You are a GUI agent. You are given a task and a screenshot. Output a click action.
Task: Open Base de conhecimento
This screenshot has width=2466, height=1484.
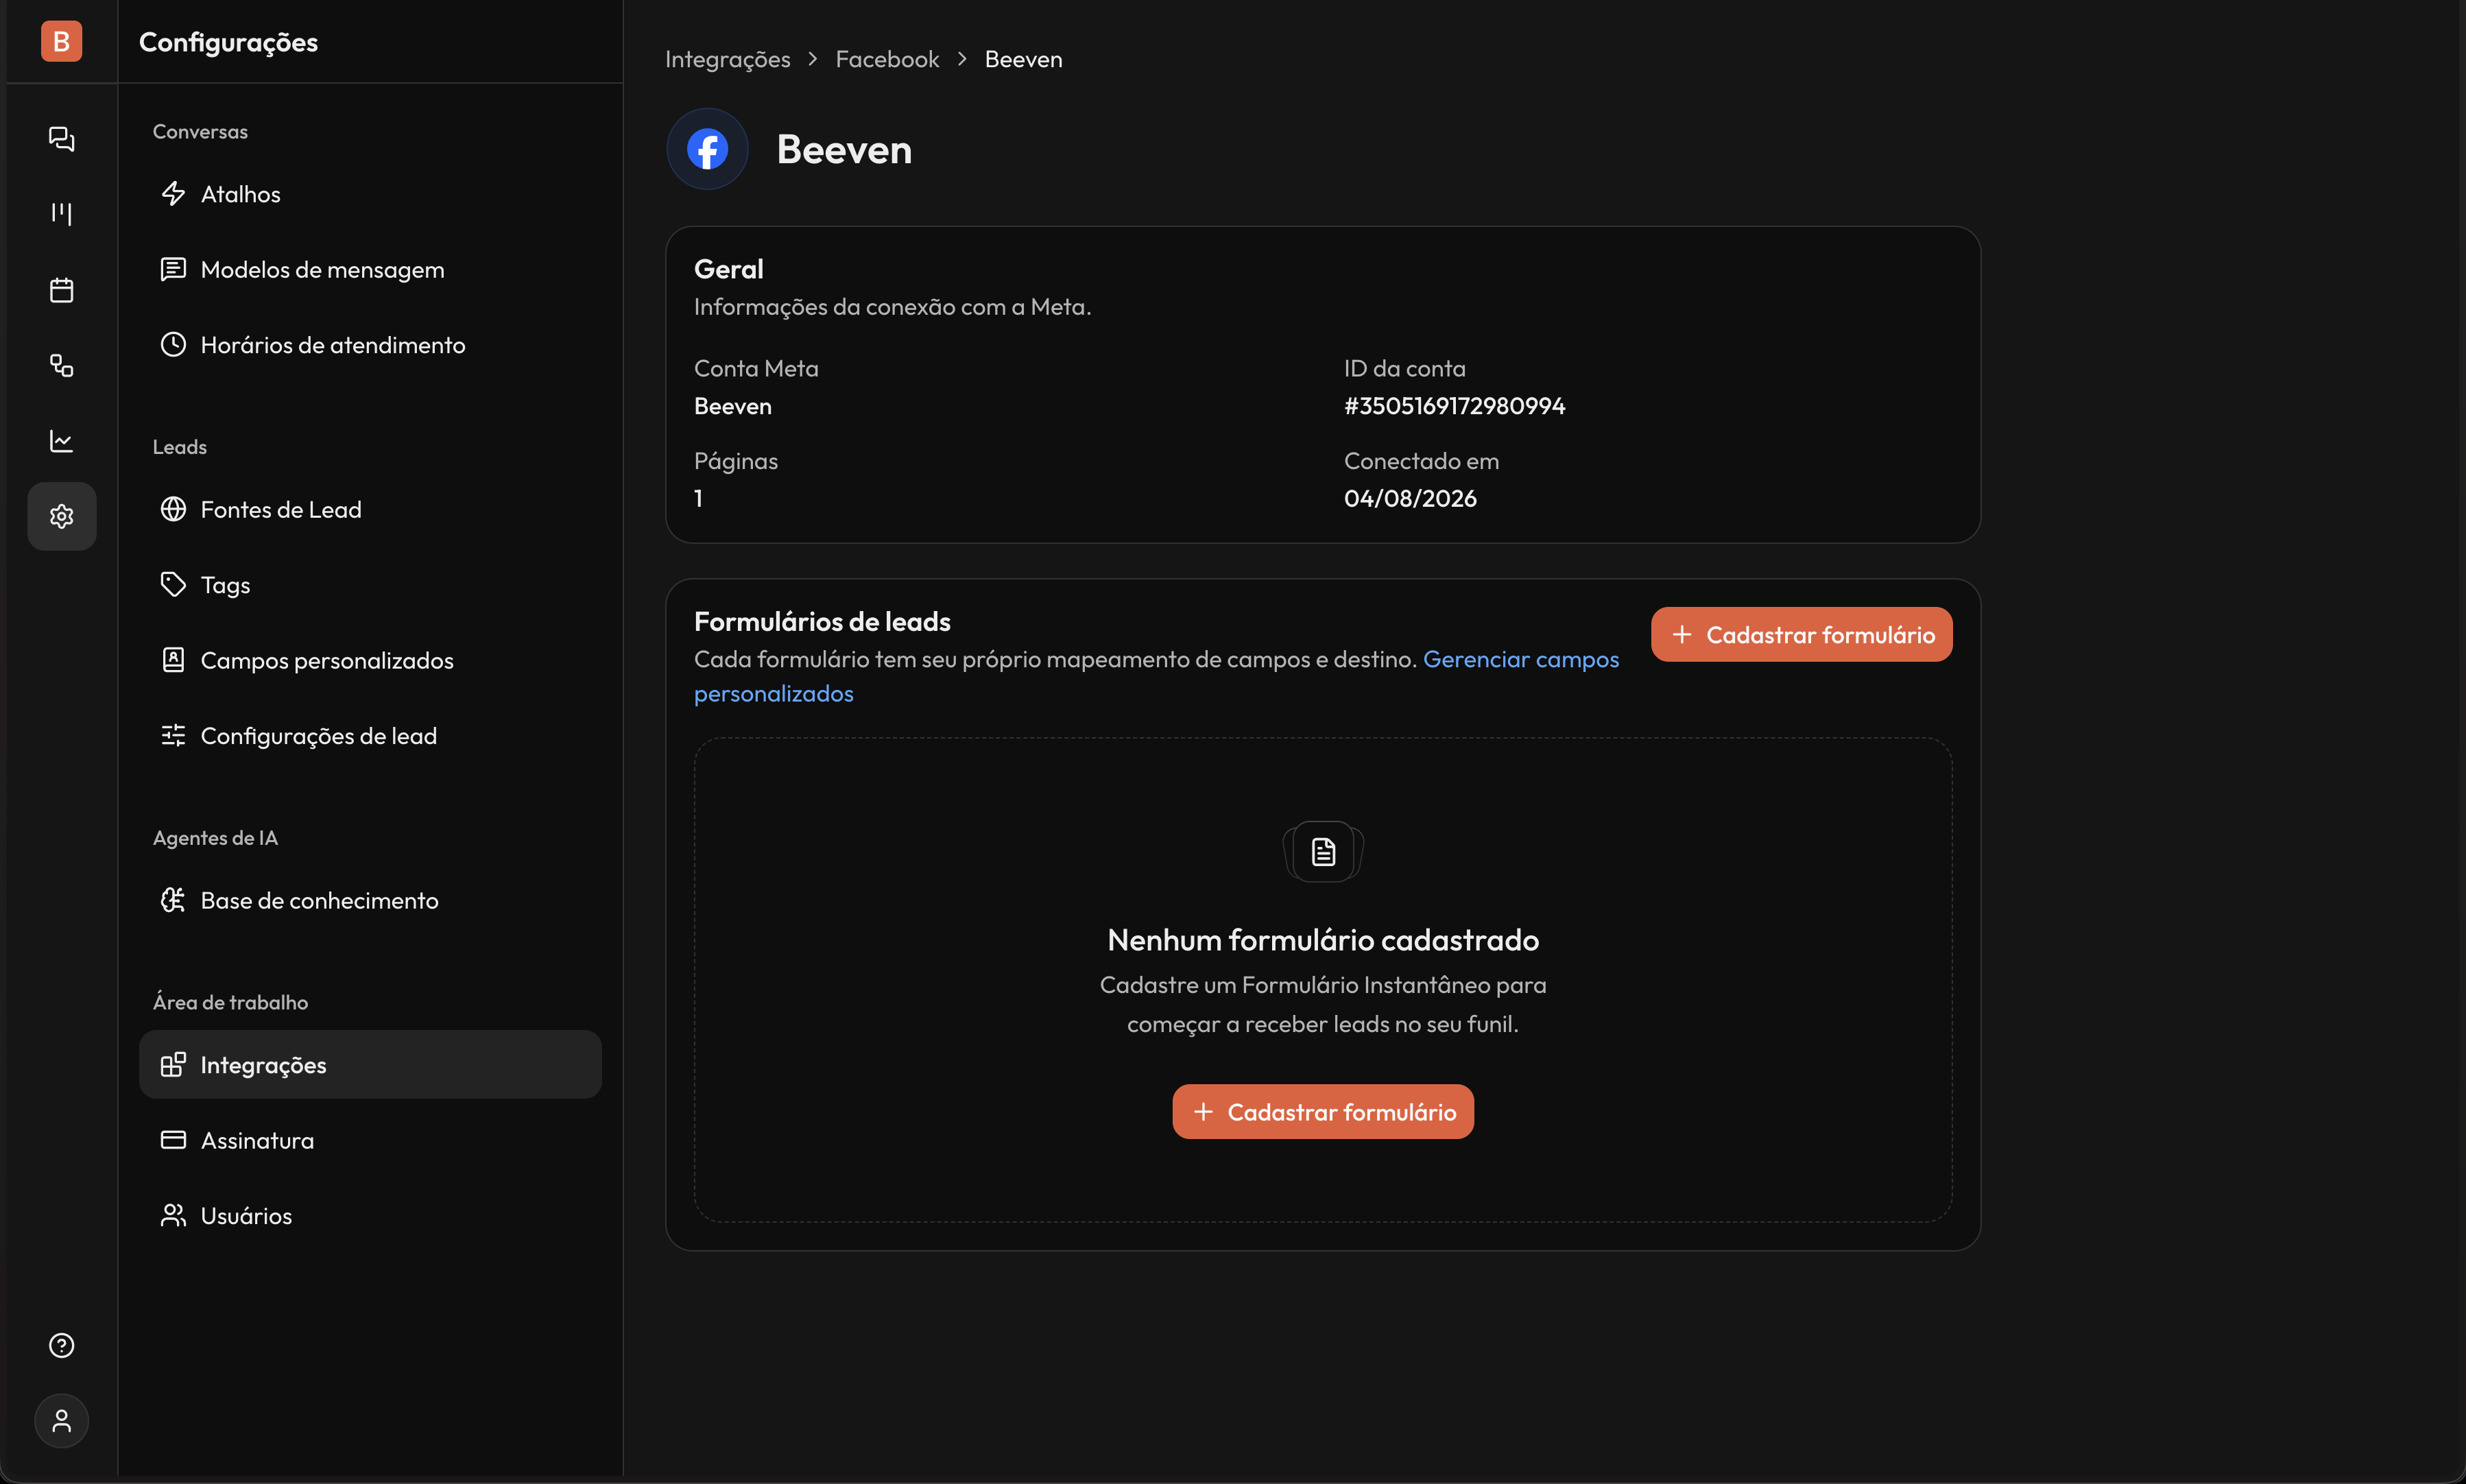370,900
